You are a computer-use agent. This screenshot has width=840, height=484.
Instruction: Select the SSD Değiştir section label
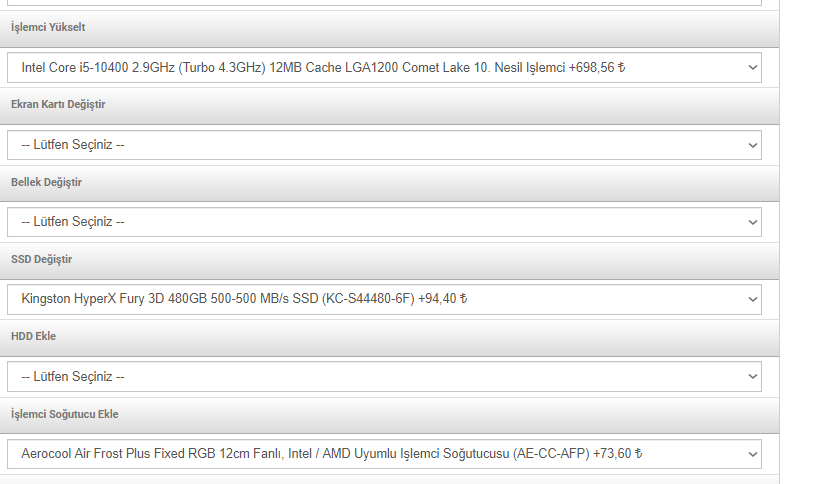click(41, 259)
